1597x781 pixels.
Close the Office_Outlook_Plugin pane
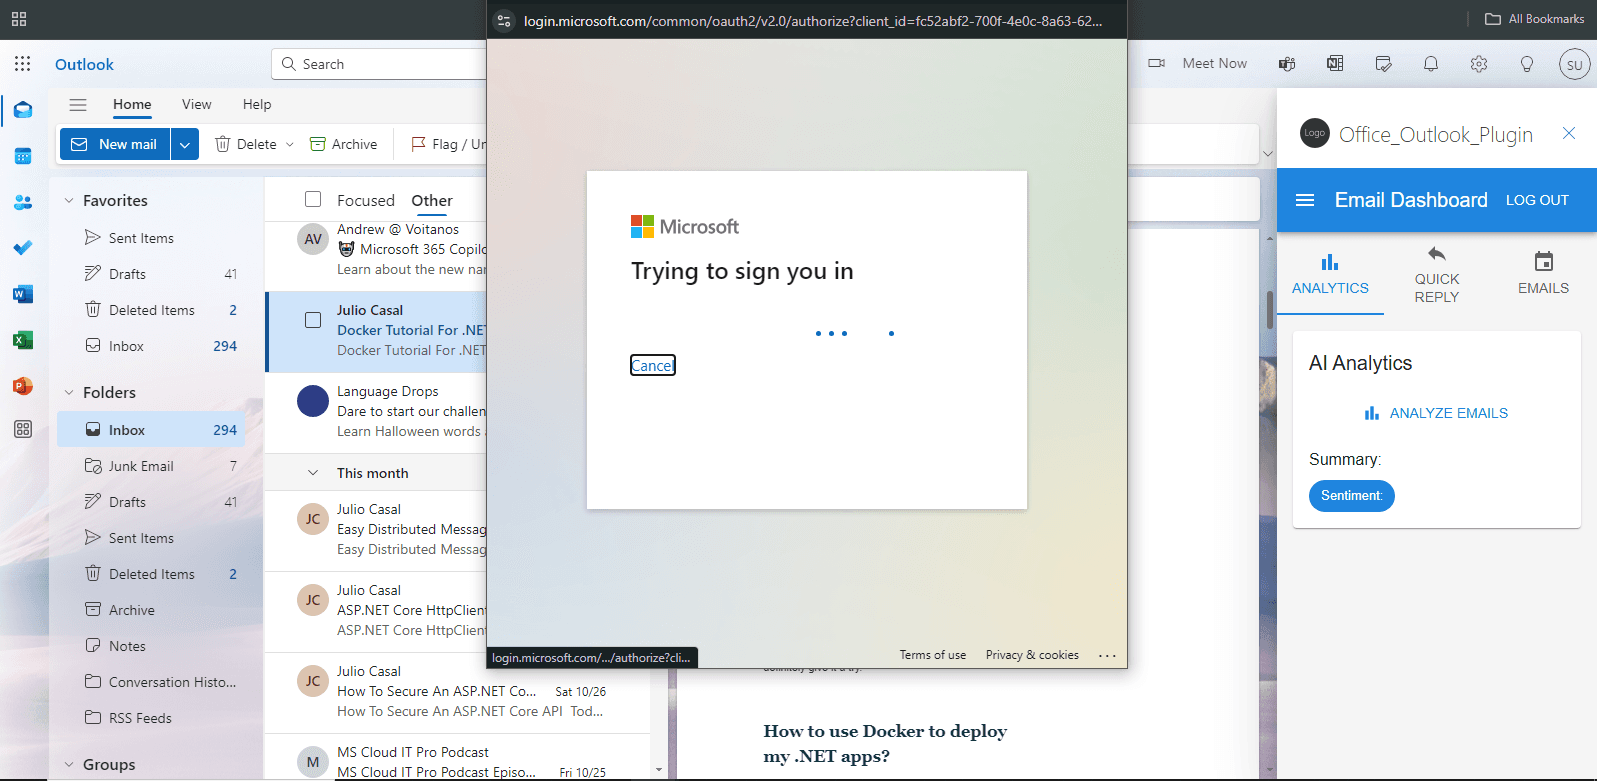(1569, 133)
